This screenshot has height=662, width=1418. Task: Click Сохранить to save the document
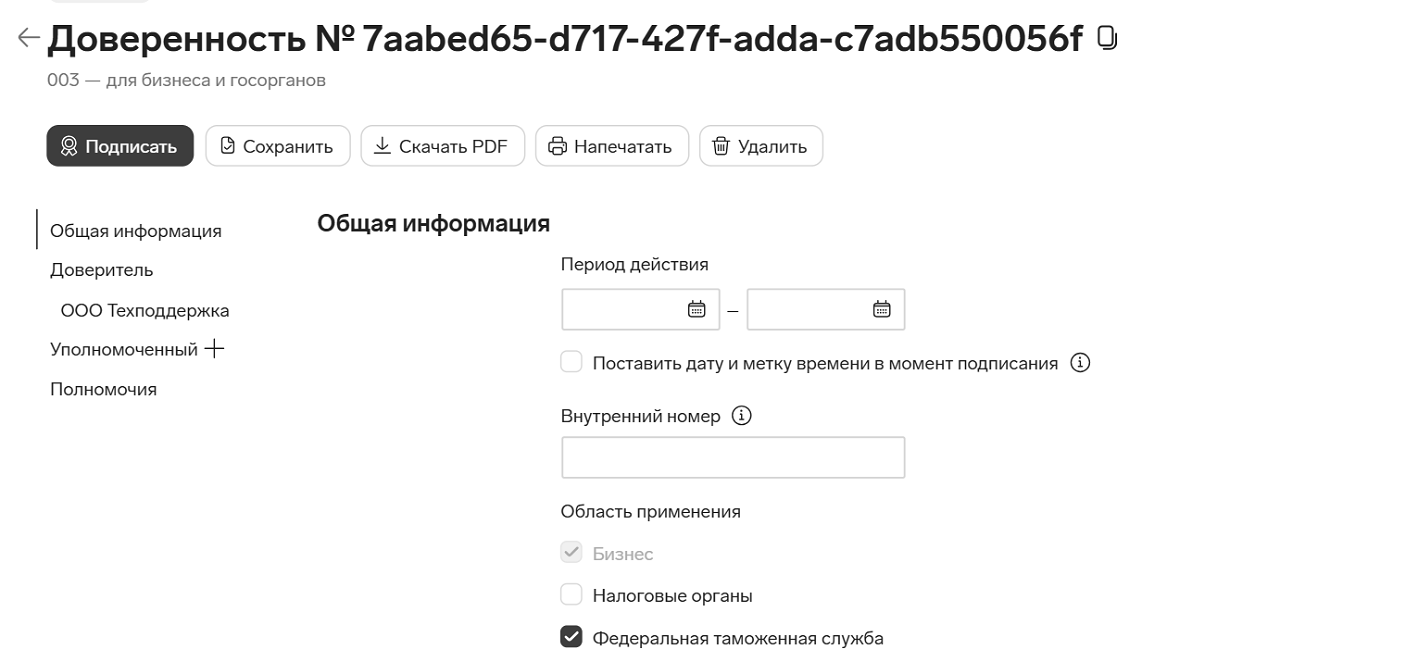pyautogui.click(x=278, y=146)
